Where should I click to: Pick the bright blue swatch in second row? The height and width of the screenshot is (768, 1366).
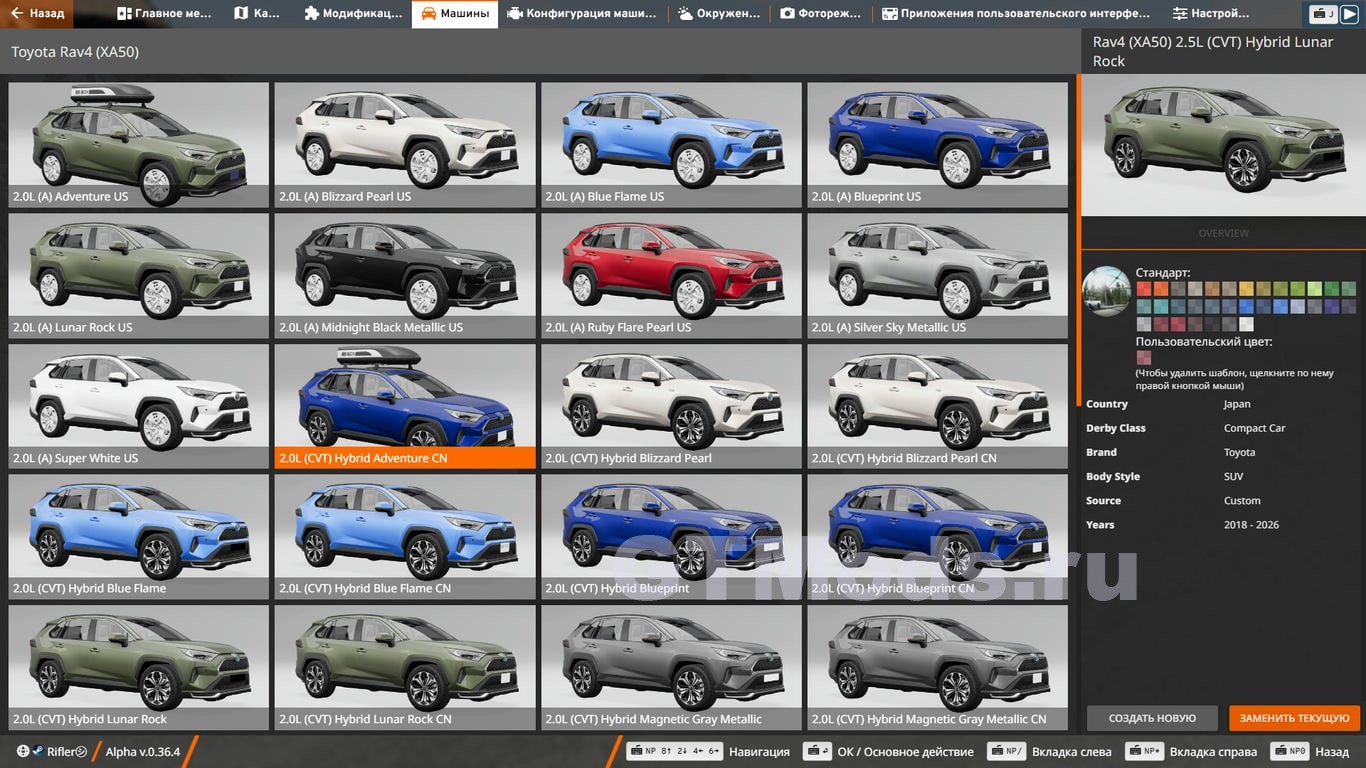(1246, 306)
